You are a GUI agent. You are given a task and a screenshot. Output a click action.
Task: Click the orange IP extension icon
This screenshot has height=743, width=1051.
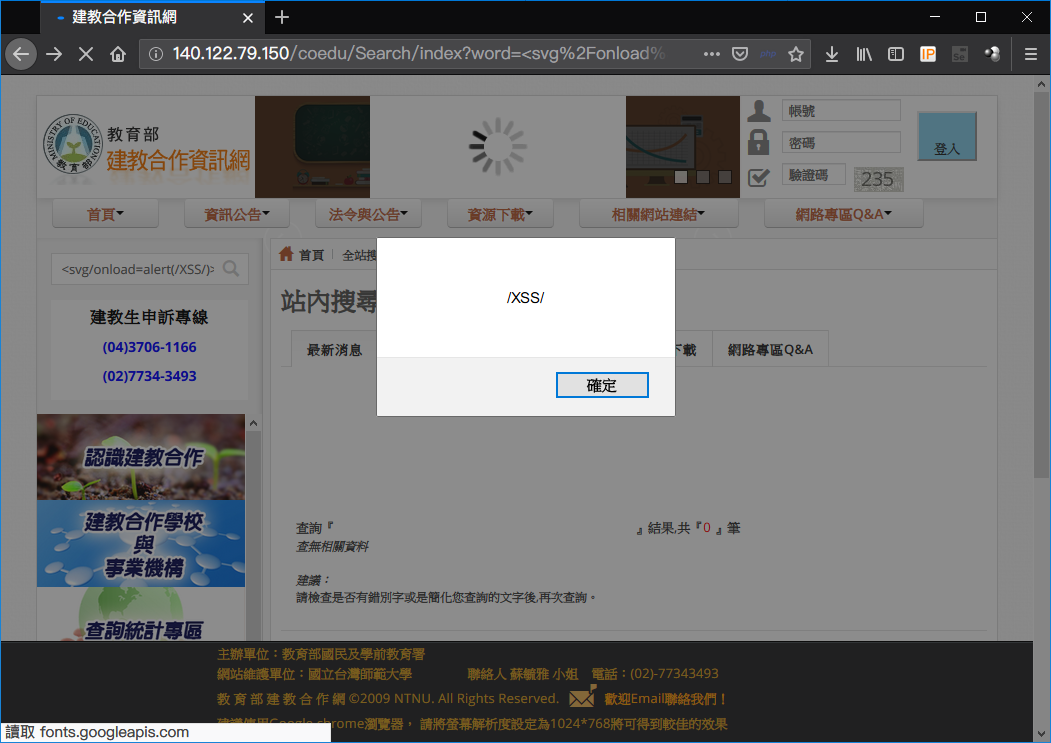coord(928,54)
